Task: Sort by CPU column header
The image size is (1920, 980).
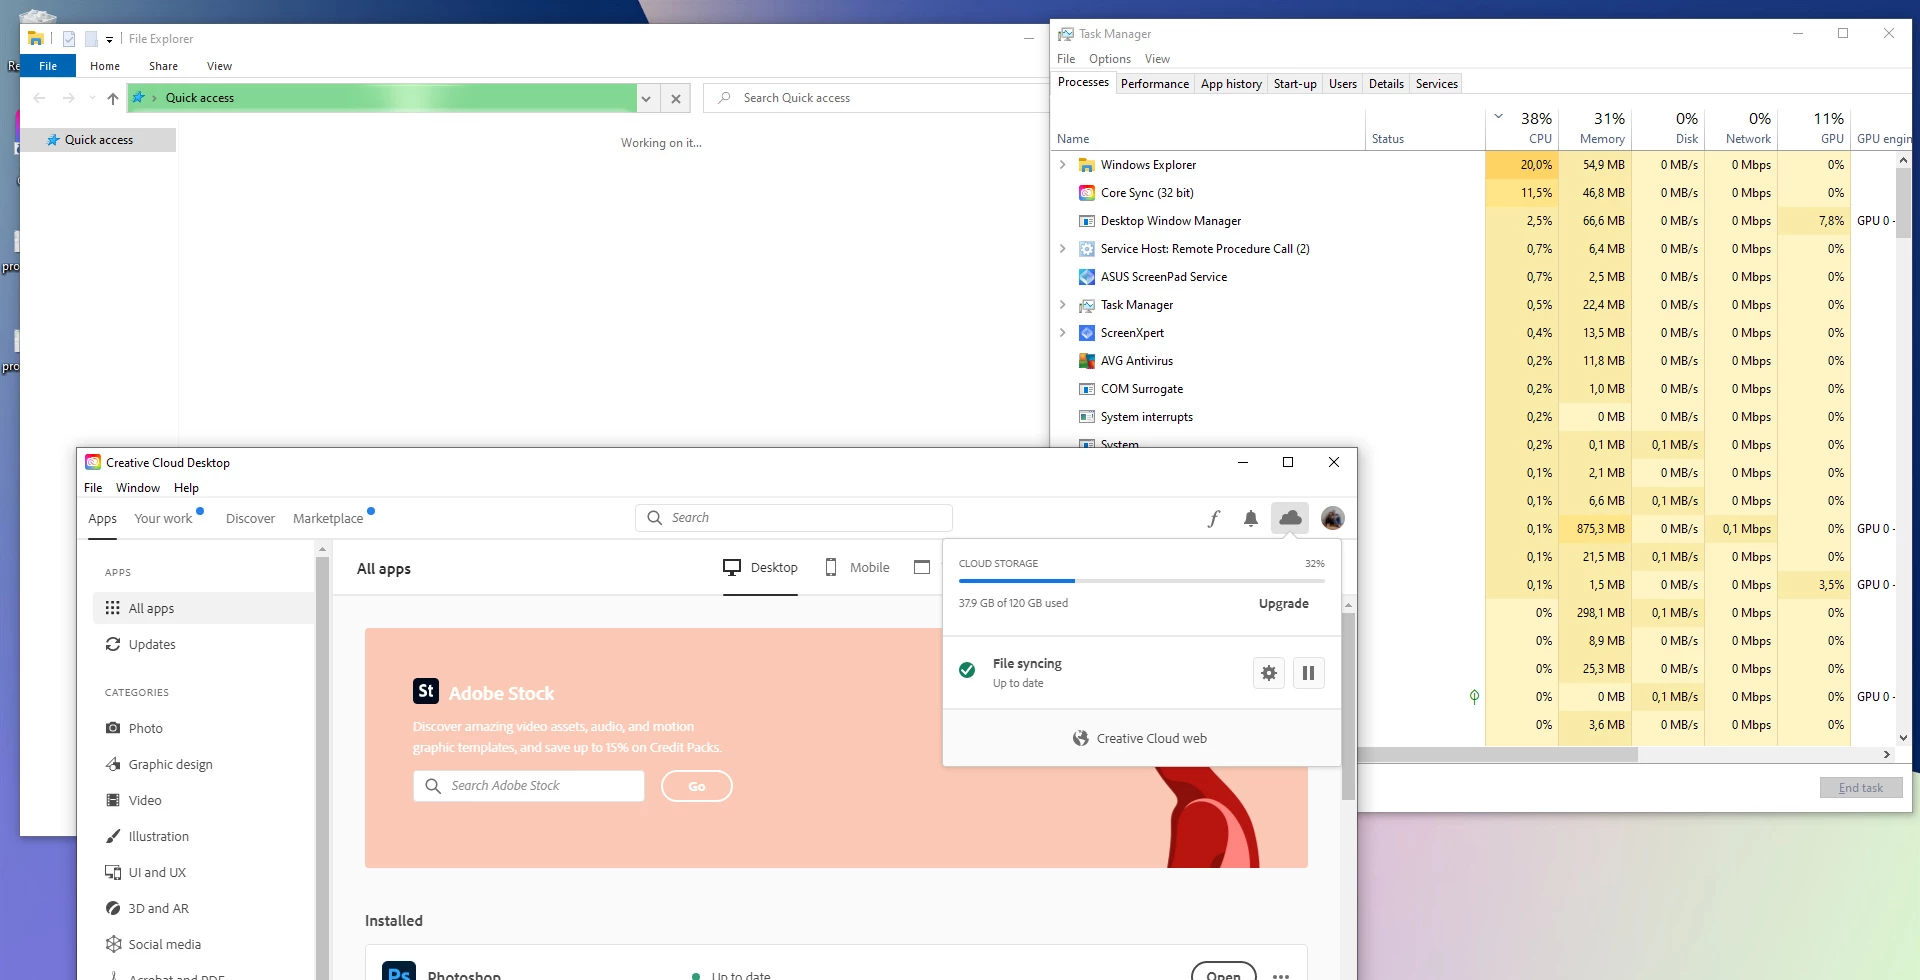Action: (x=1521, y=128)
